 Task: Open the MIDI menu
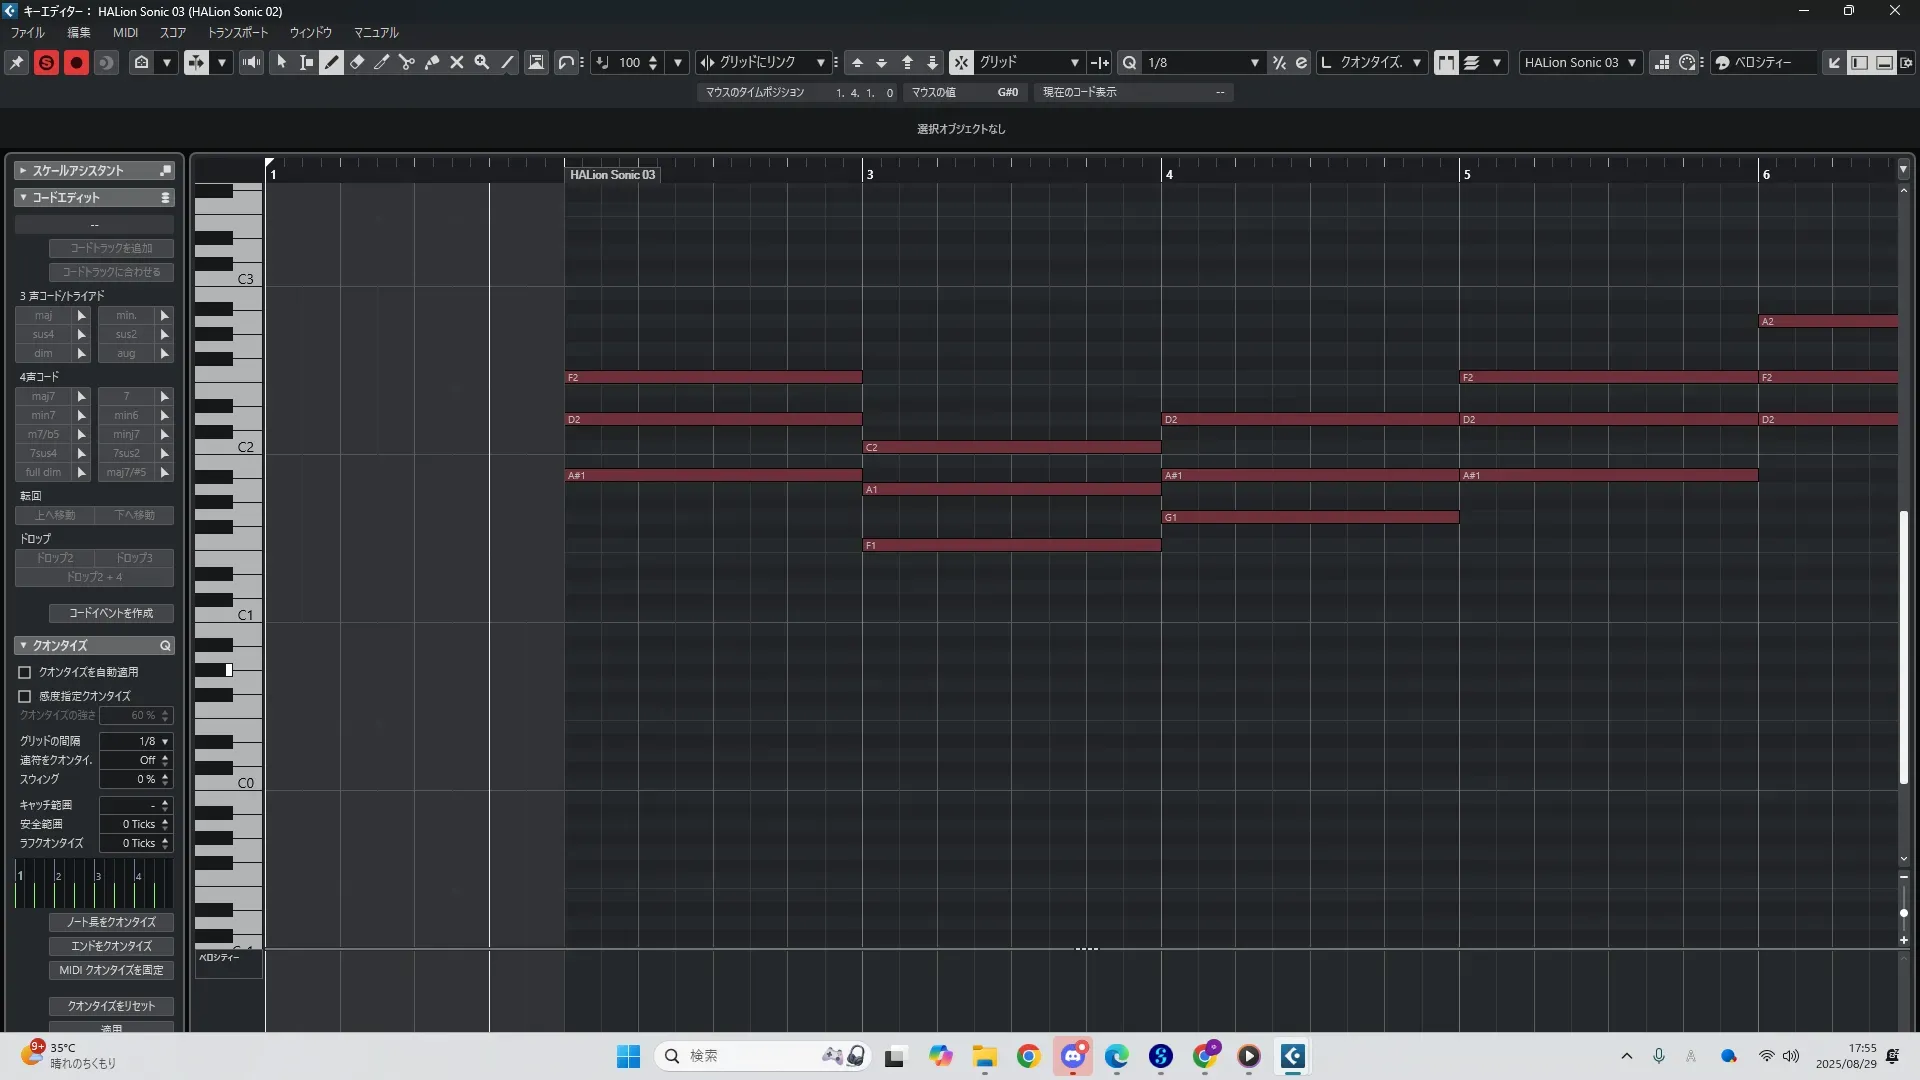pyautogui.click(x=125, y=32)
